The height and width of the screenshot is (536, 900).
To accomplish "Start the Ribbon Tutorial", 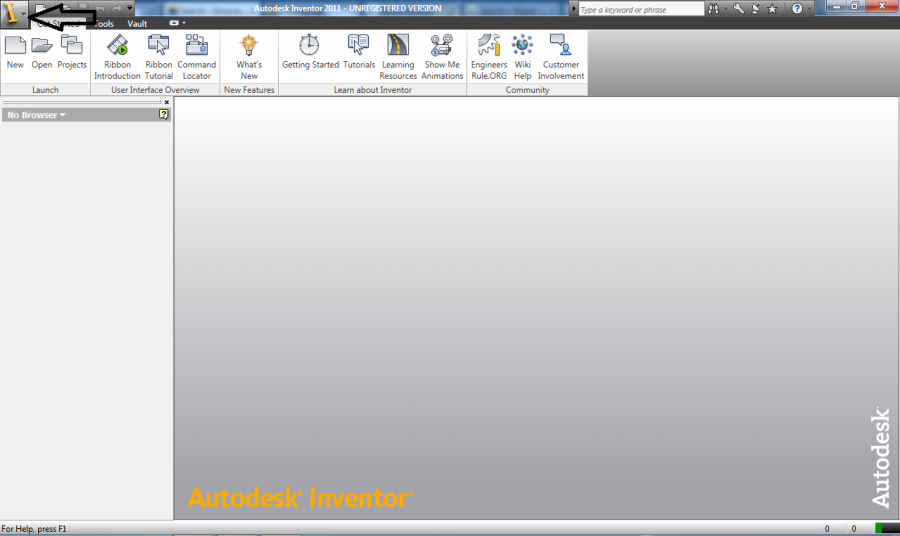I will pos(158,45).
